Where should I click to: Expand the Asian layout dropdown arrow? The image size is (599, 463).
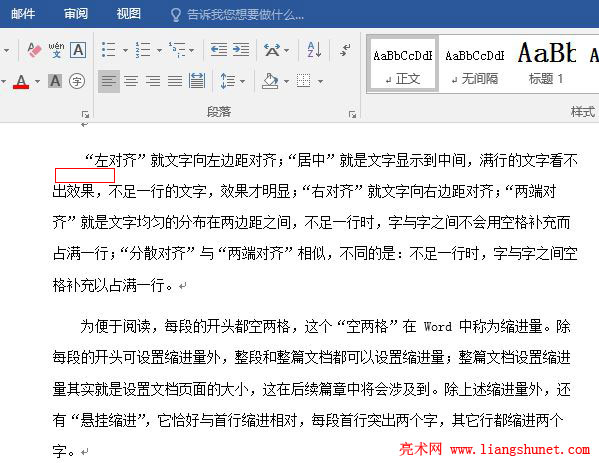(287, 50)
